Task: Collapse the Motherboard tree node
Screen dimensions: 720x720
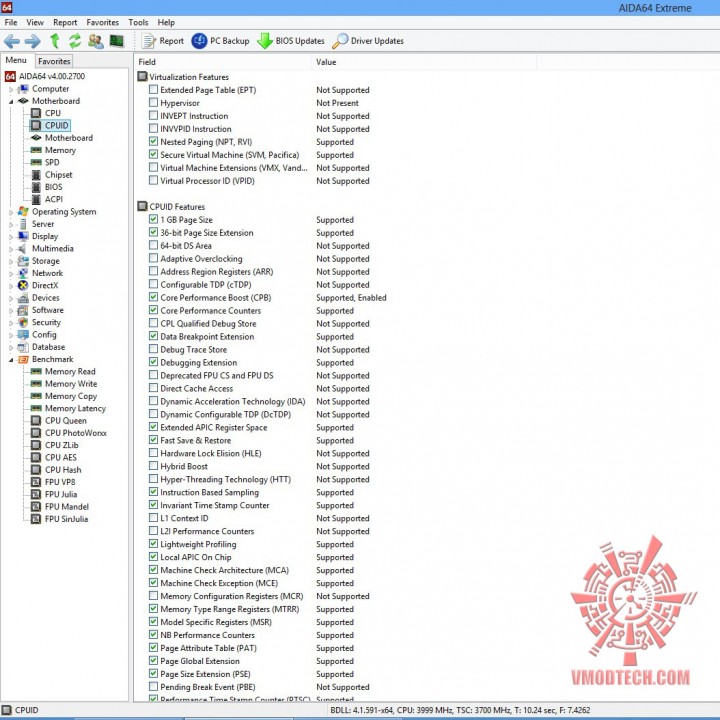Action: [11, 101]
